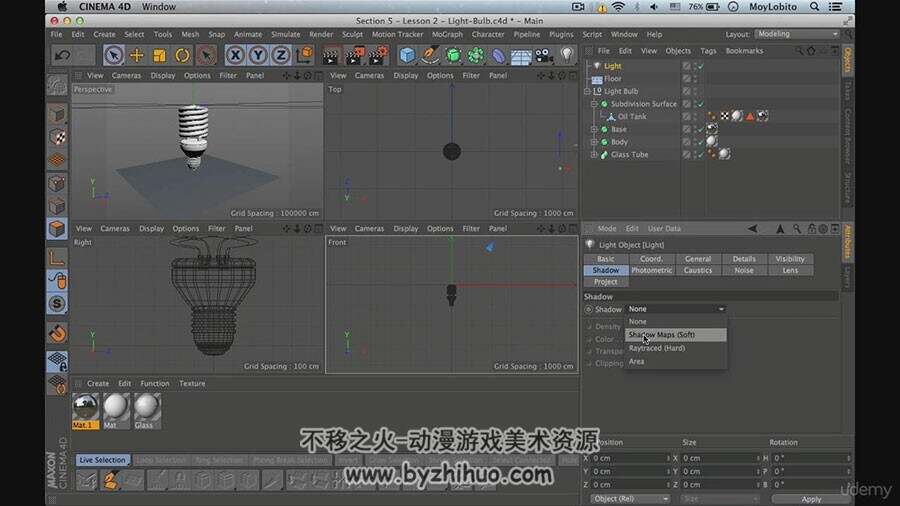Toggle Light object enable checkmark
This screenshot has height=506, width=900.
click(700, 66)
